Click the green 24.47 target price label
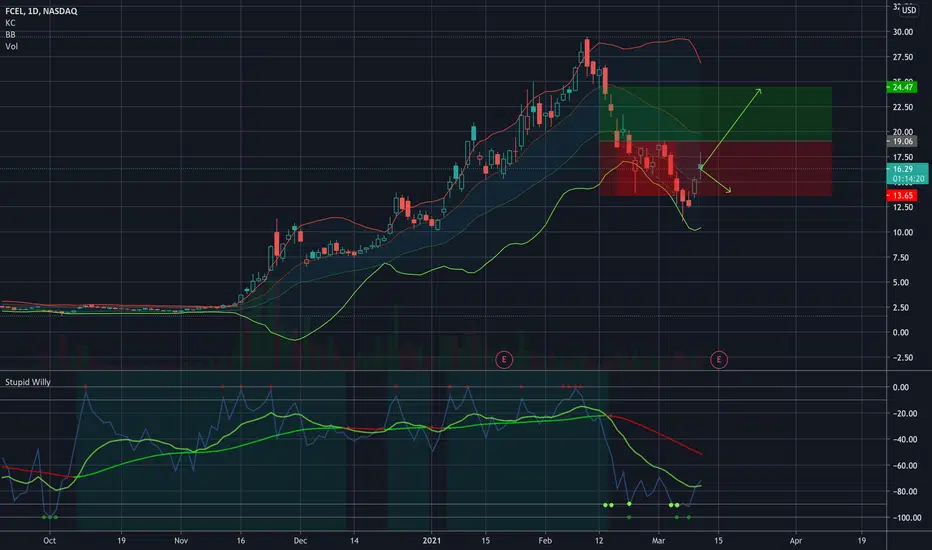Screen dimensions: 932x550 [x=902, y=87]
